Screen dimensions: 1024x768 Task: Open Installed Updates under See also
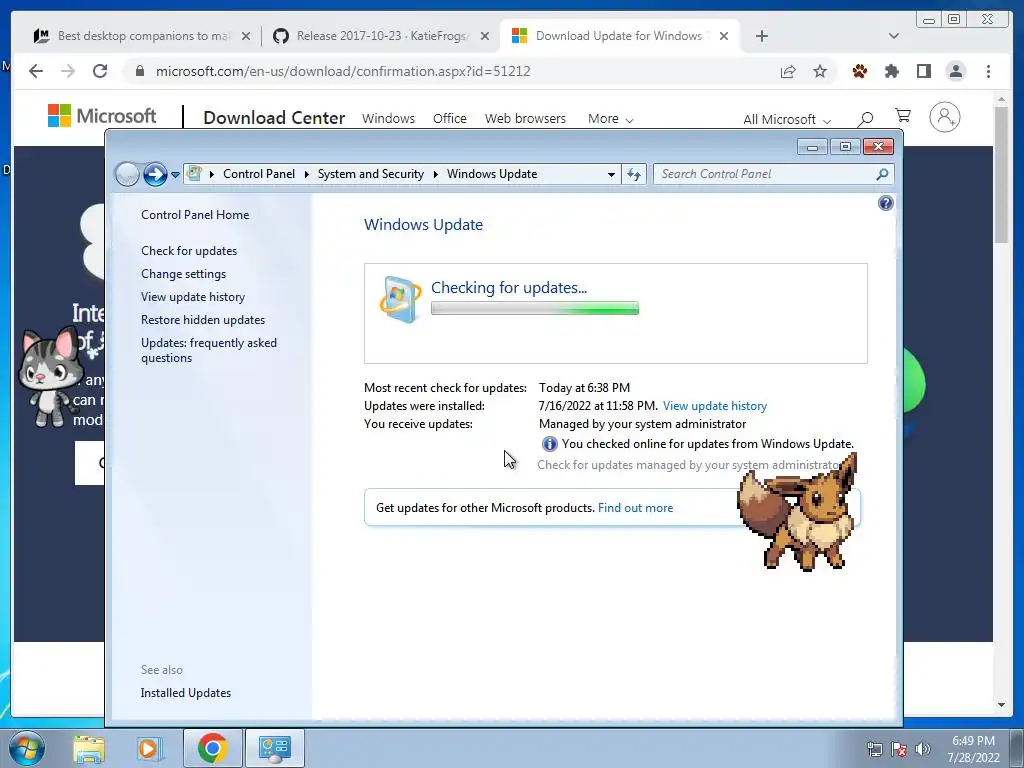pos(185,693)
